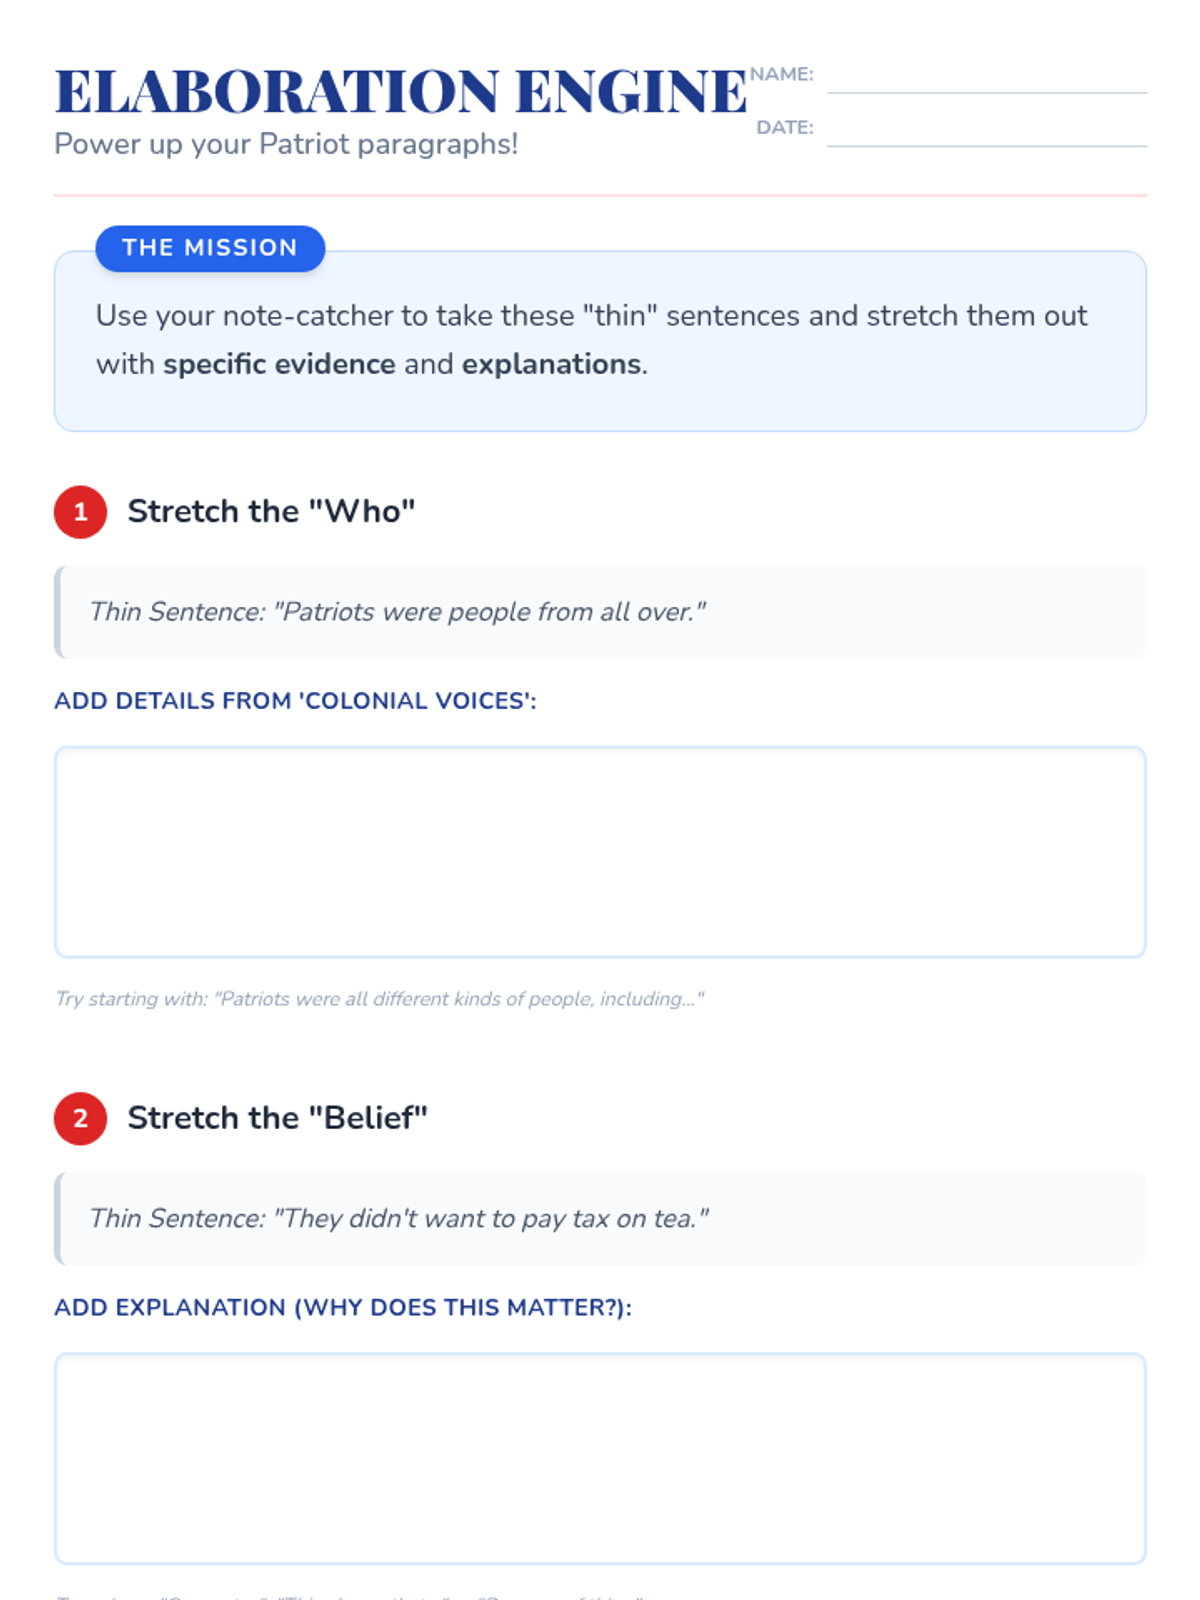Click the NAME: label text

[x=782, y=74]
